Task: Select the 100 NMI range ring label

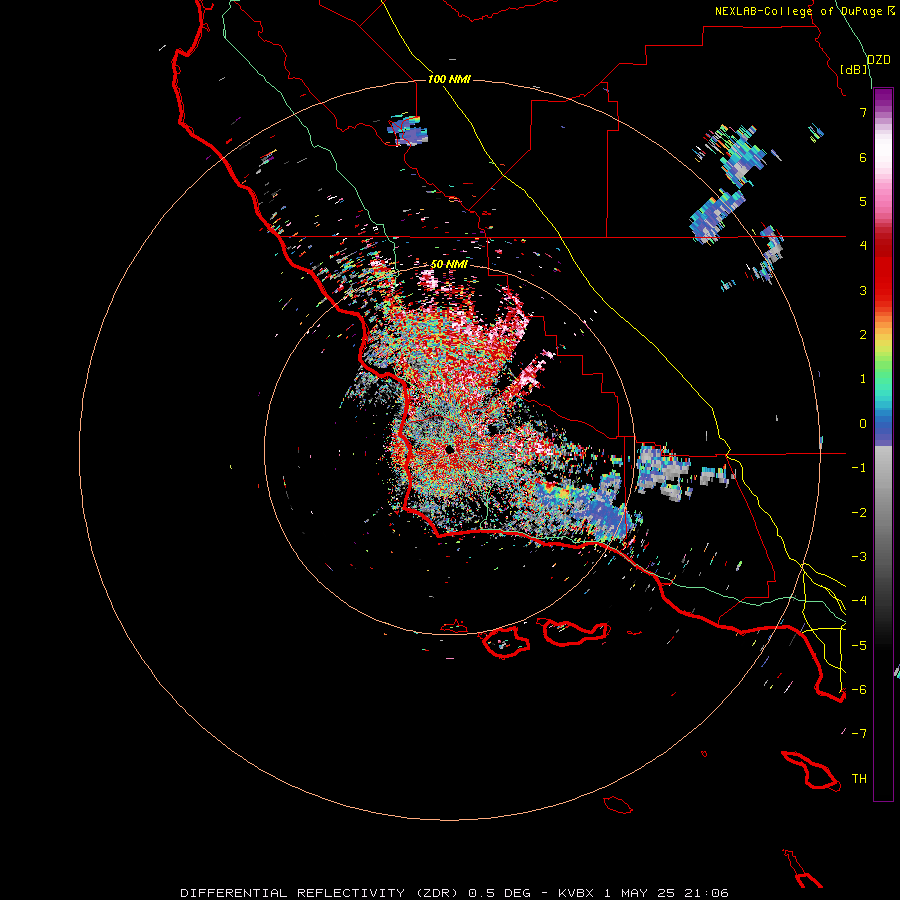Action: coord(449,79)
